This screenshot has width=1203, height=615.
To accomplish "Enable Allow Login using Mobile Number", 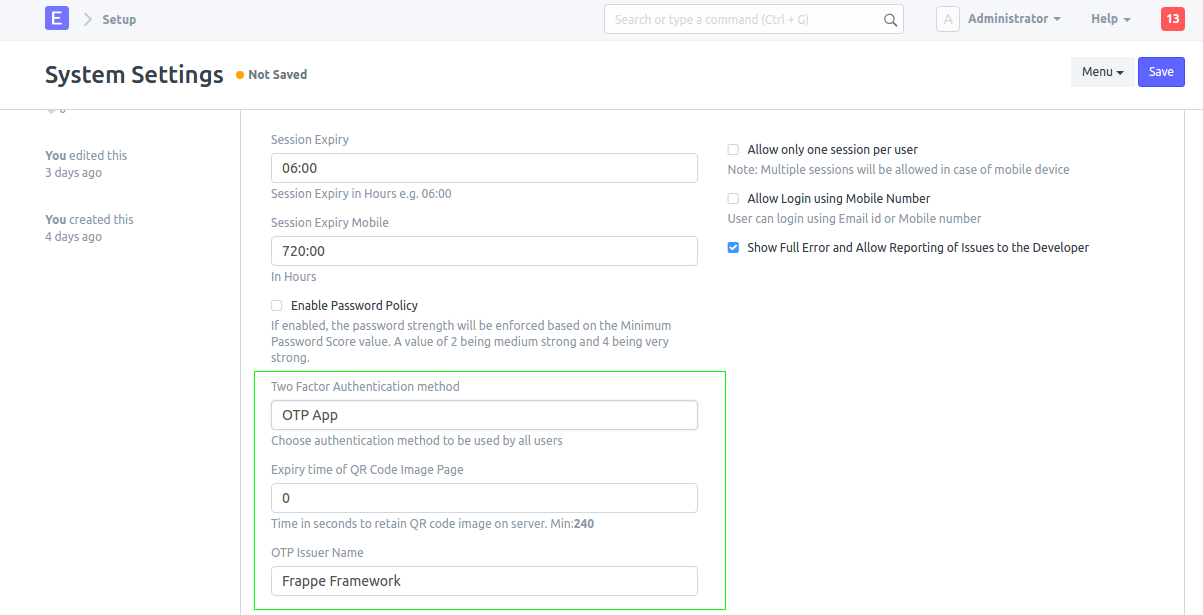I will (x=733, y=198).
